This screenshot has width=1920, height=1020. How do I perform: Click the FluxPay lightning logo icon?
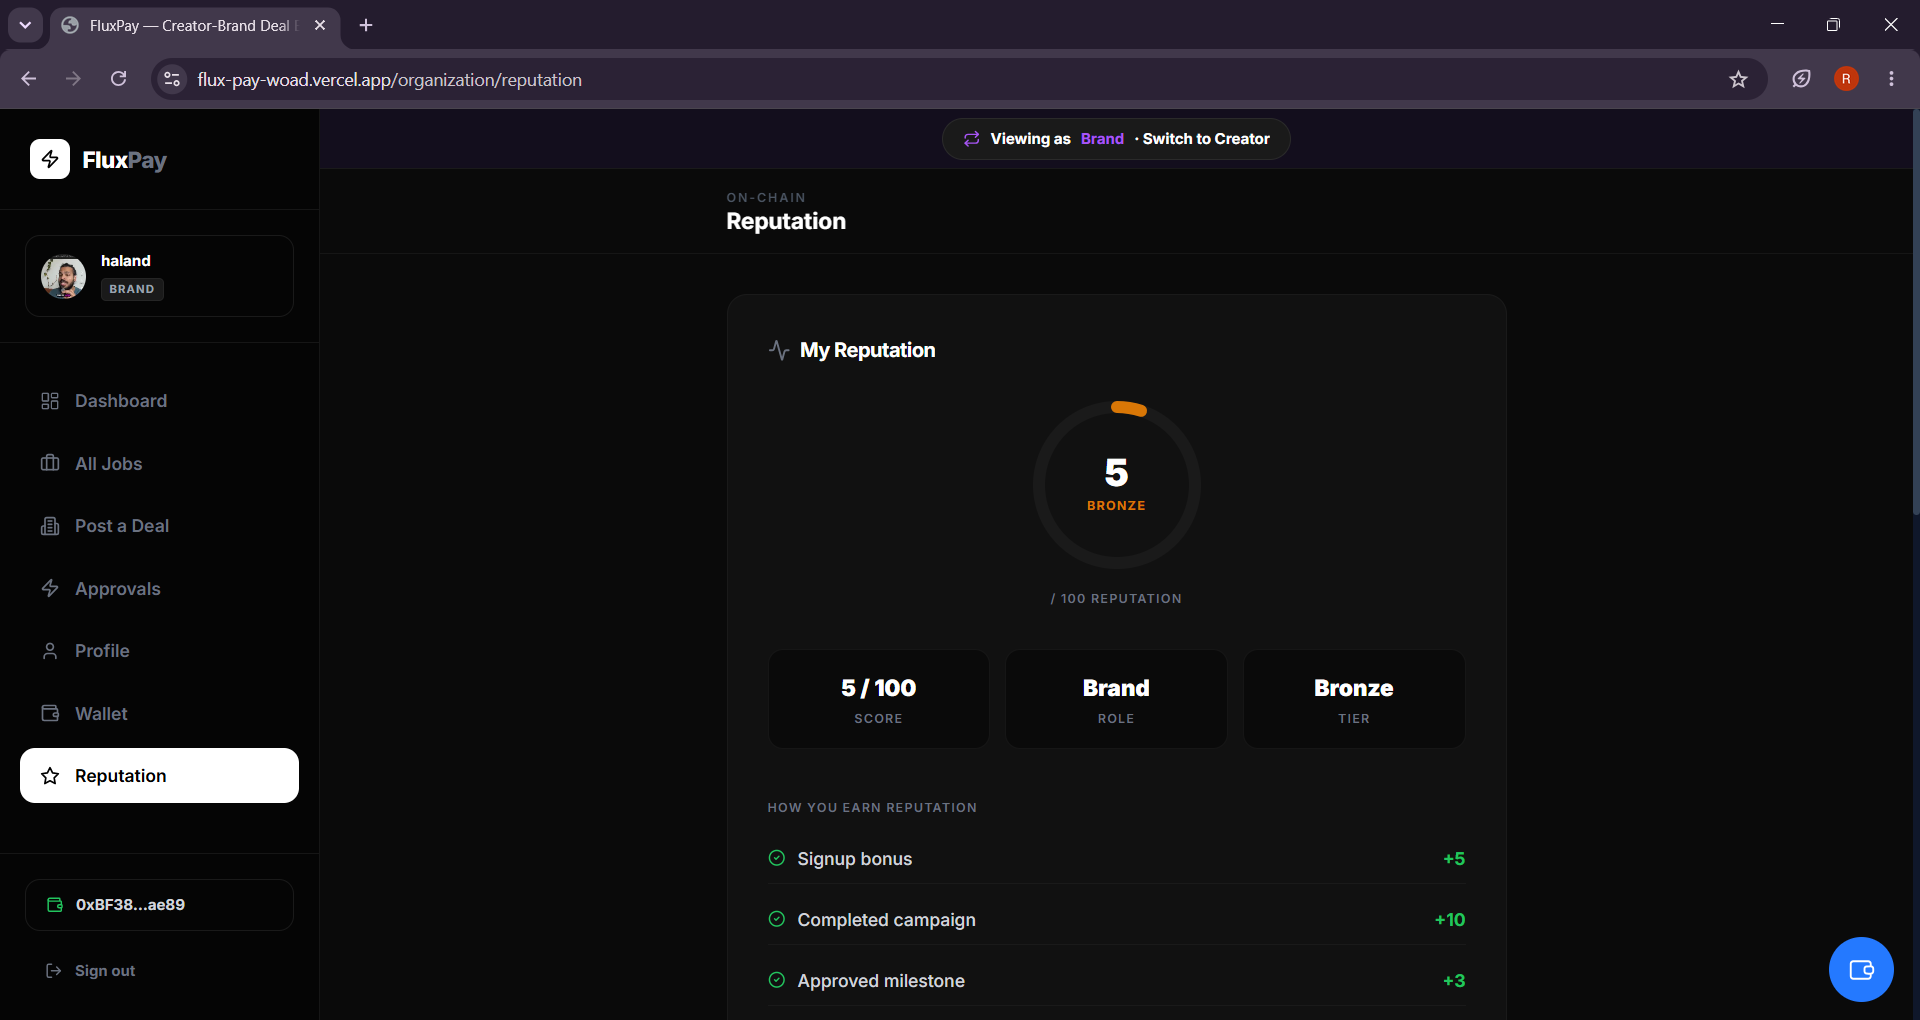click(x=50, y=159)
